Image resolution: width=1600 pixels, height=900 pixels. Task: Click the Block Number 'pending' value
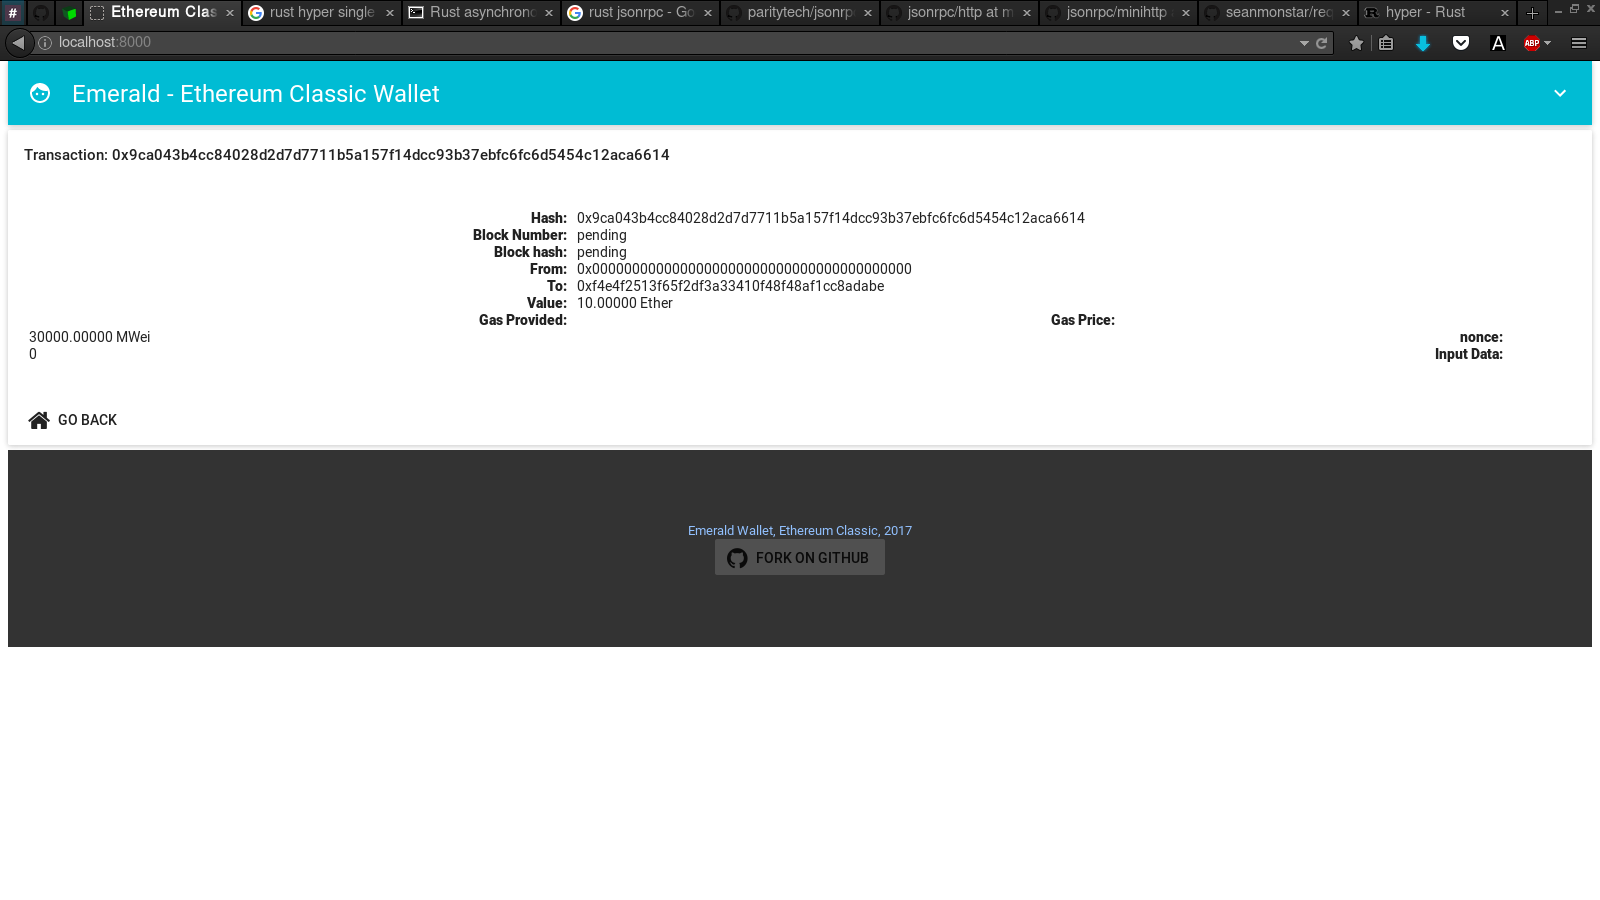(x=602, y=235)
